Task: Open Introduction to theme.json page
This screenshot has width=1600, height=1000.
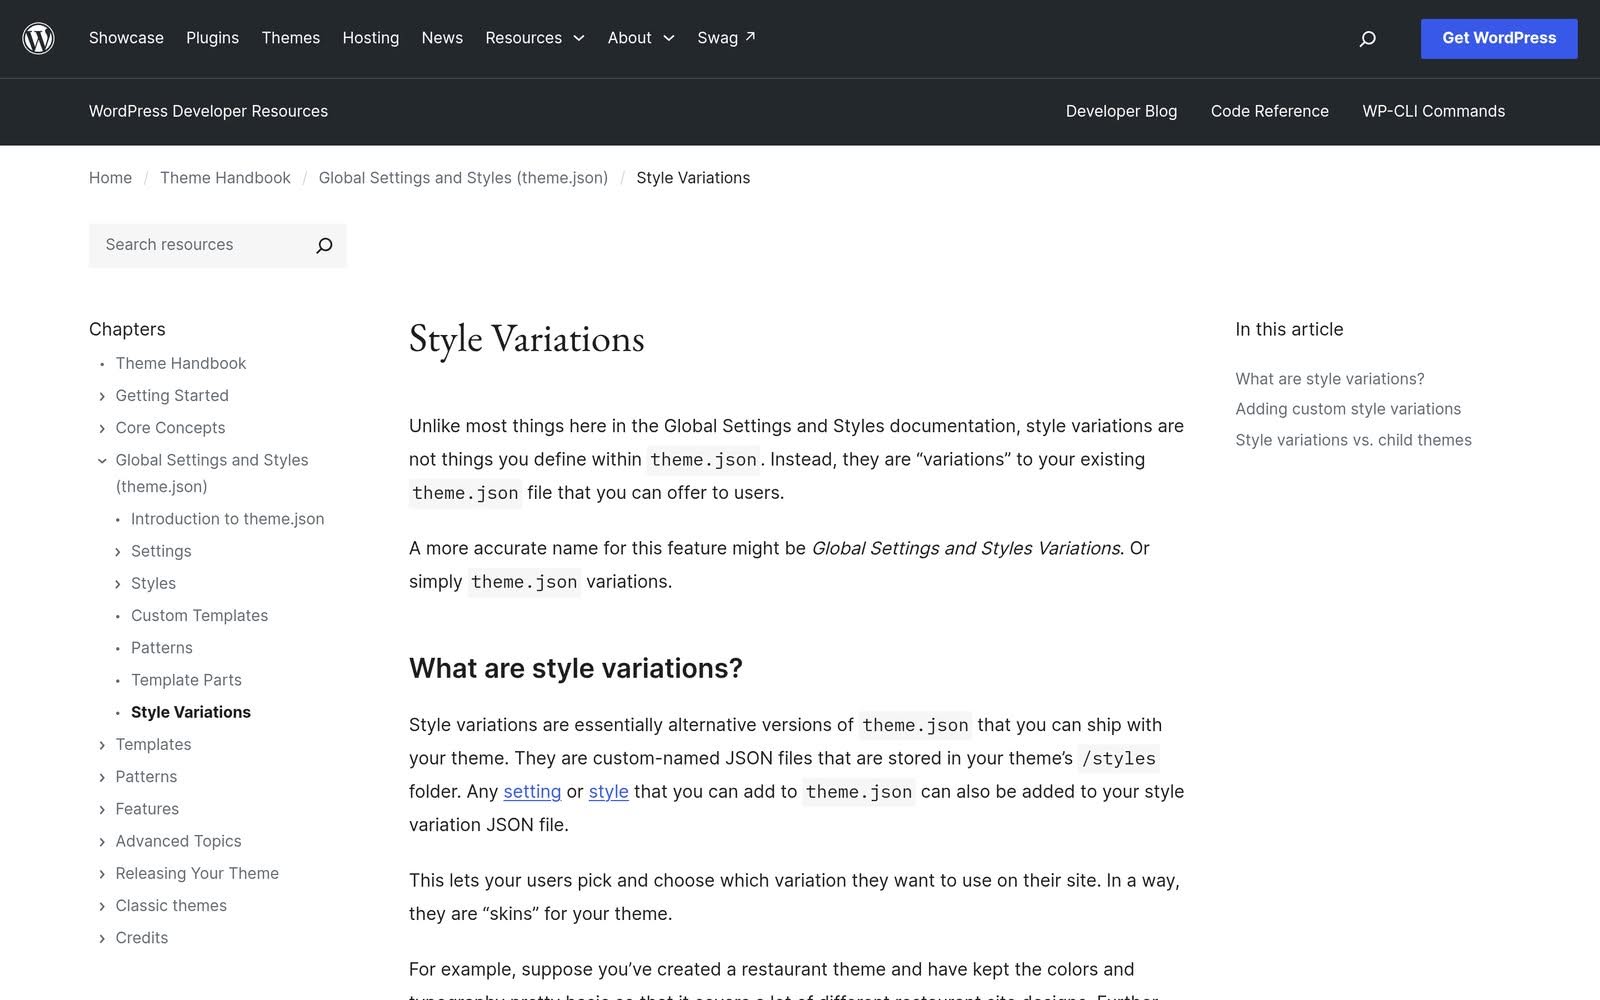Action: pos(227,519)
